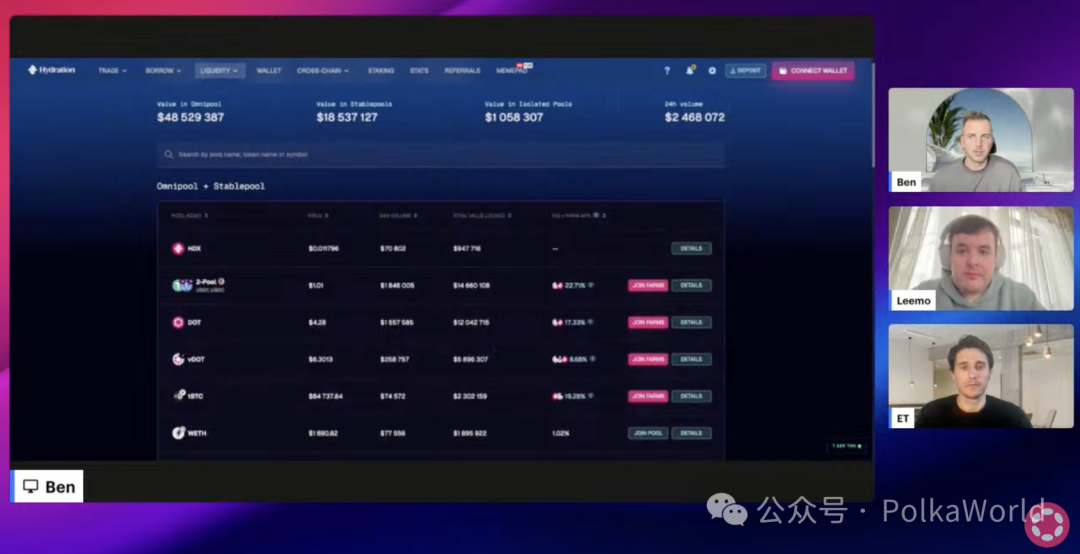Click the WETH token icon
The image size is (1080, 554).
click(178, 433)
